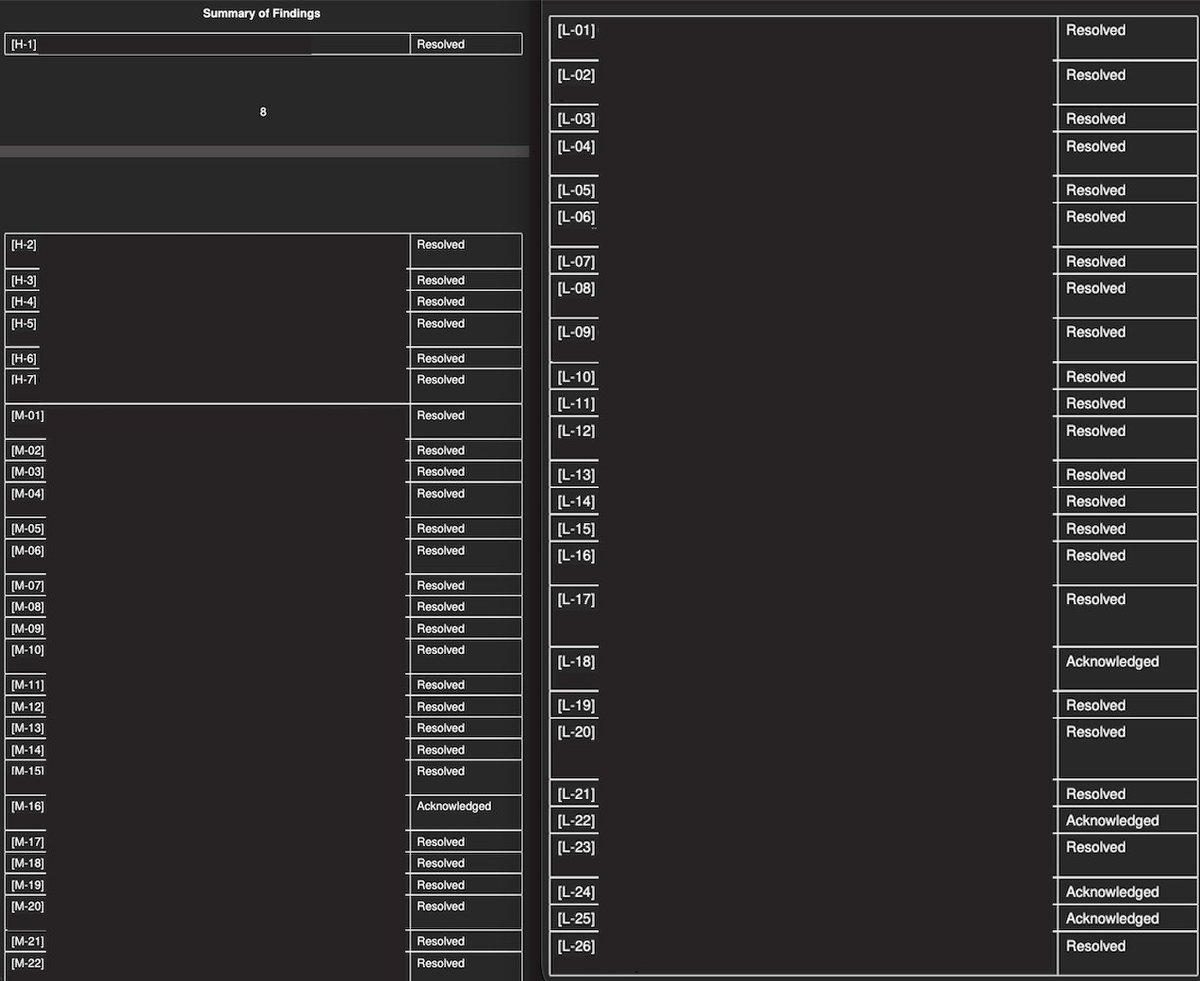
Task: Select the [L-11] finding ID
Action: click(576, 404)
